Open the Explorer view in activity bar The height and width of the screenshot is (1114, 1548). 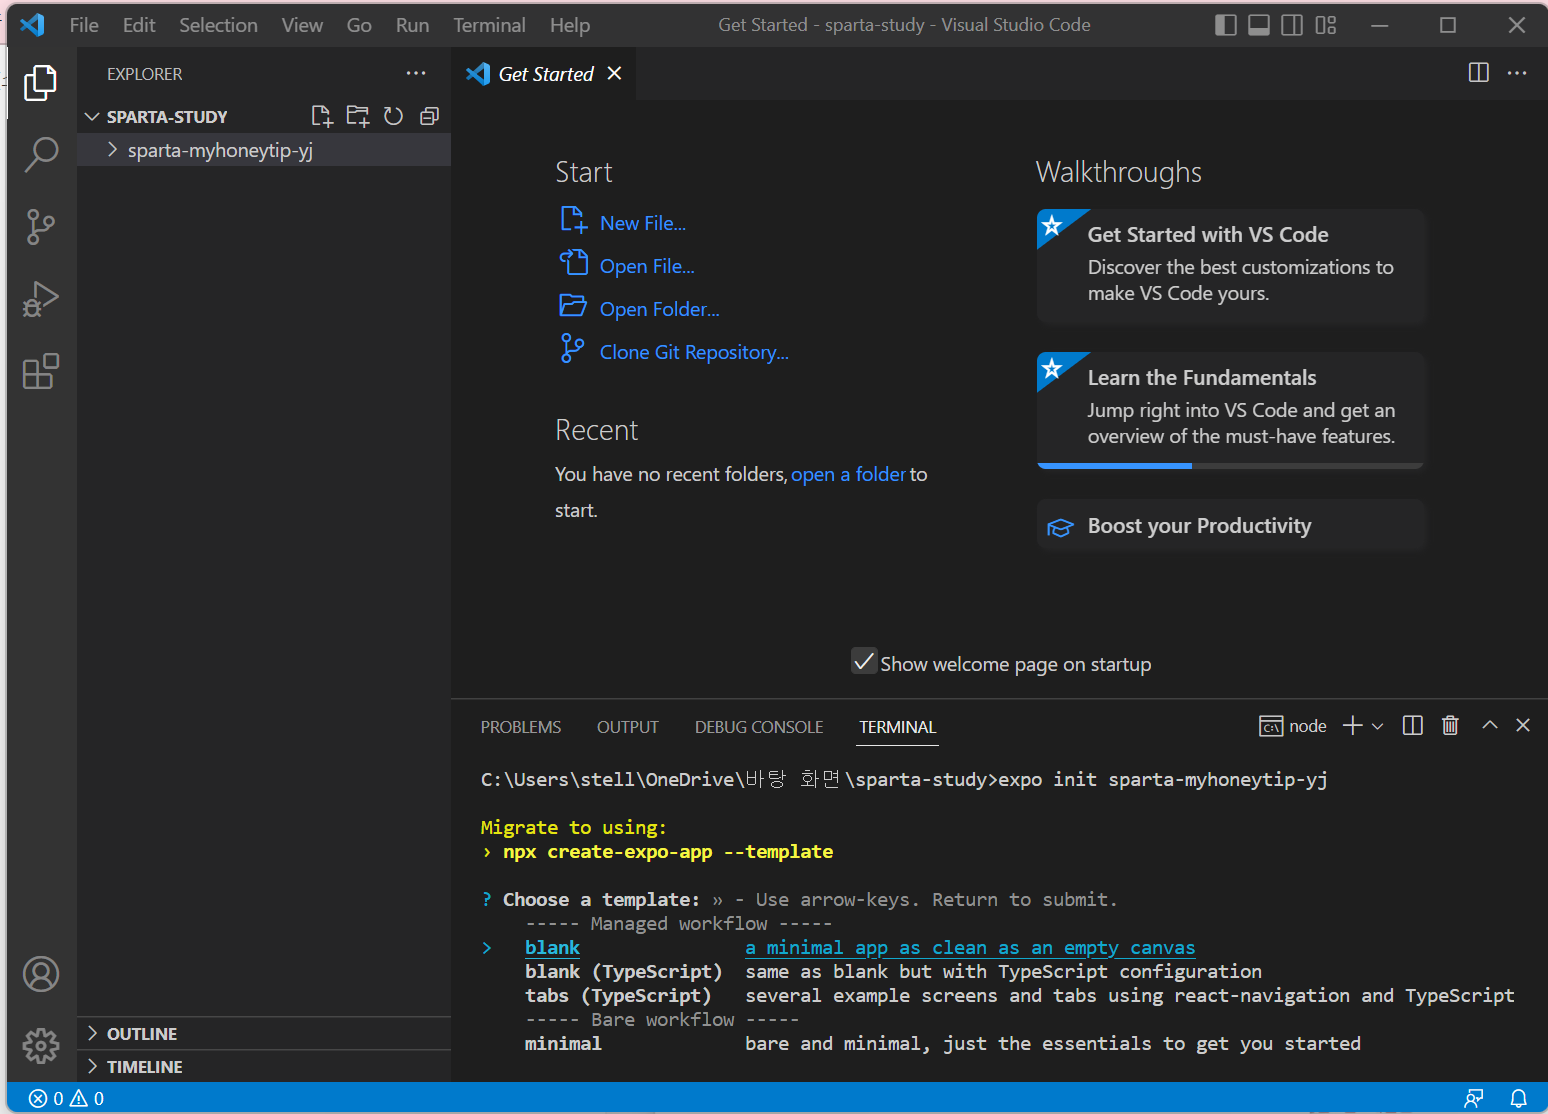pyautogui.click(x=41, y=82)
